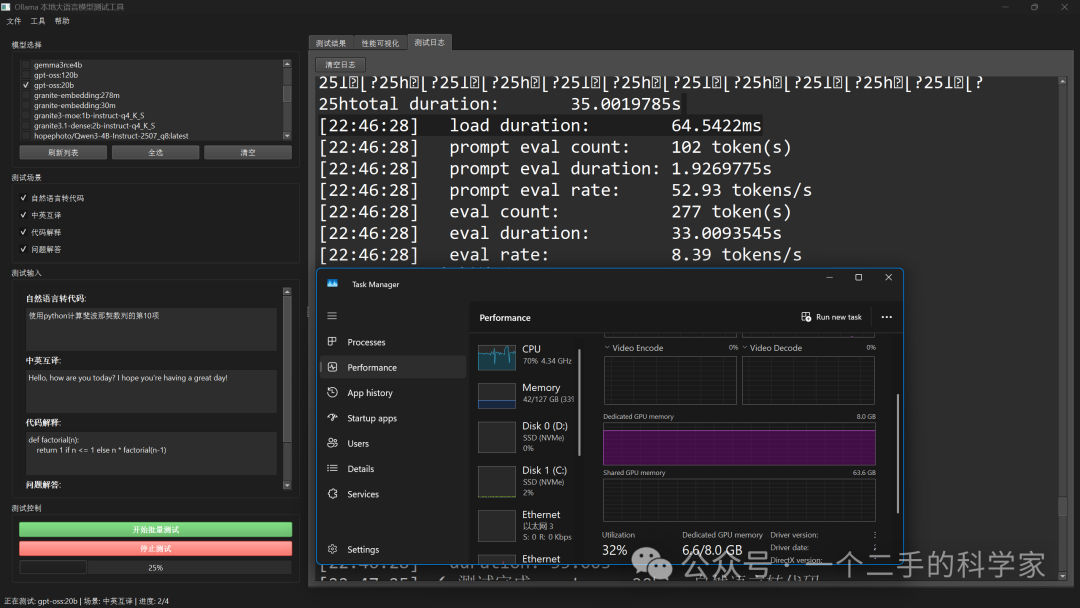
Task: Click the 清空日志 button
Action: (340, 65)
